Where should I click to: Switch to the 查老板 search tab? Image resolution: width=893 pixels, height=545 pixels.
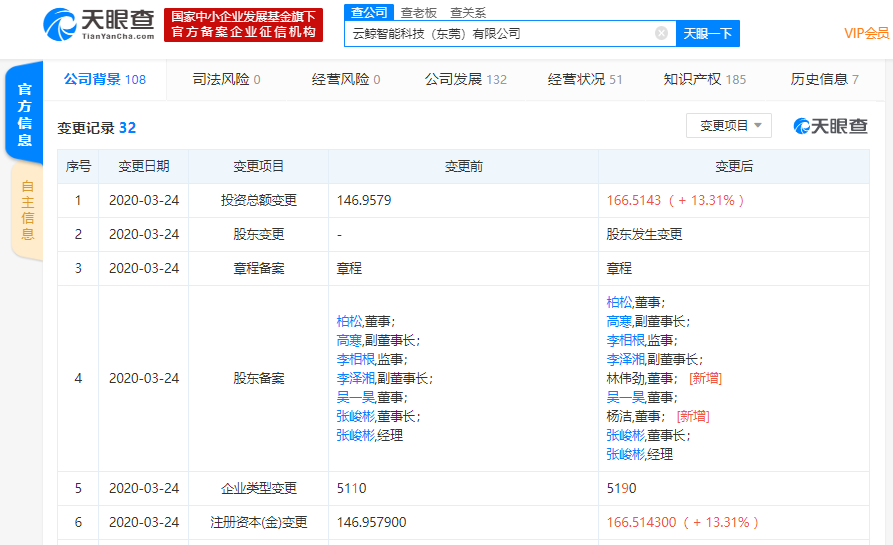[419, 13]
